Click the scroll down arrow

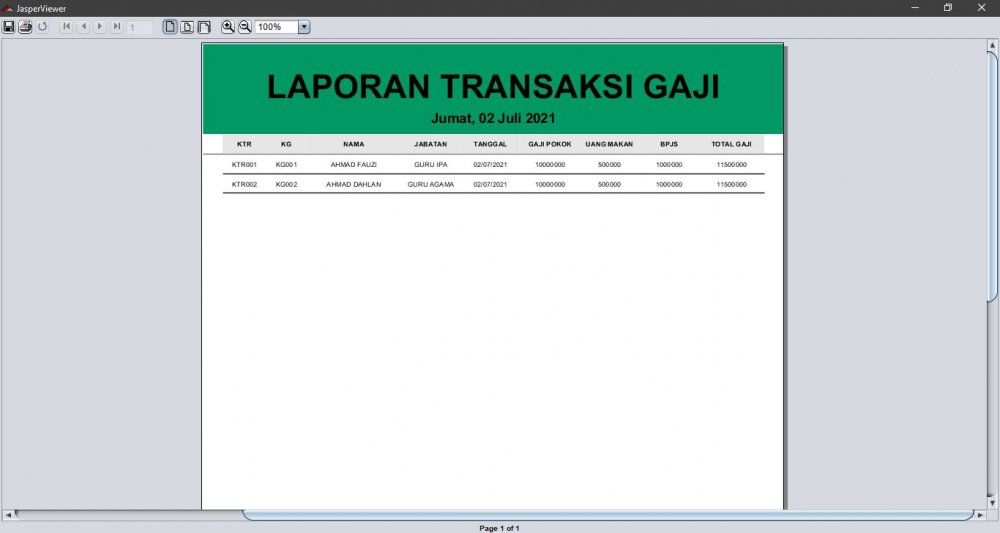[992, 503]
